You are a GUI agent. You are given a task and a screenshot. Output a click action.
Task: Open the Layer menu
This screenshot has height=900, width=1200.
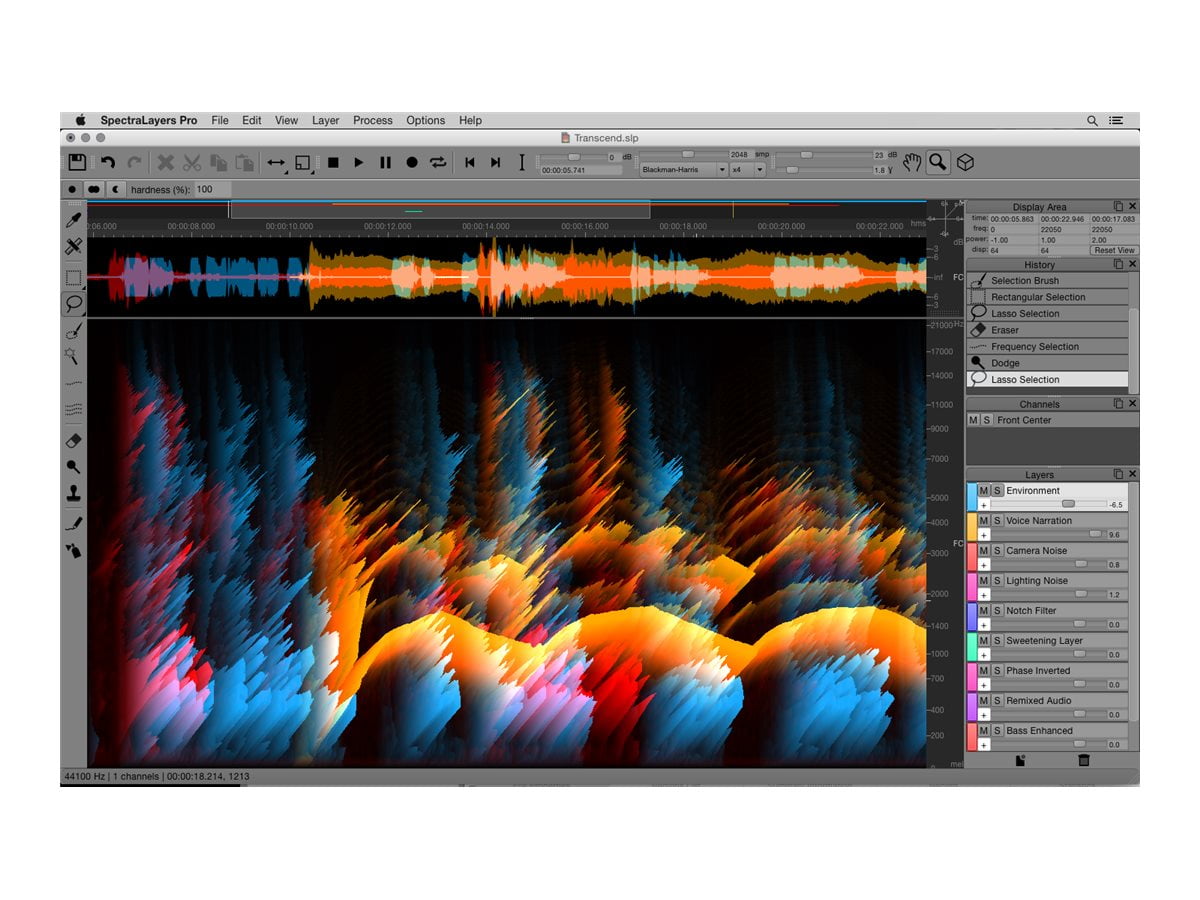pyautogui.click(x=325, y=120)
